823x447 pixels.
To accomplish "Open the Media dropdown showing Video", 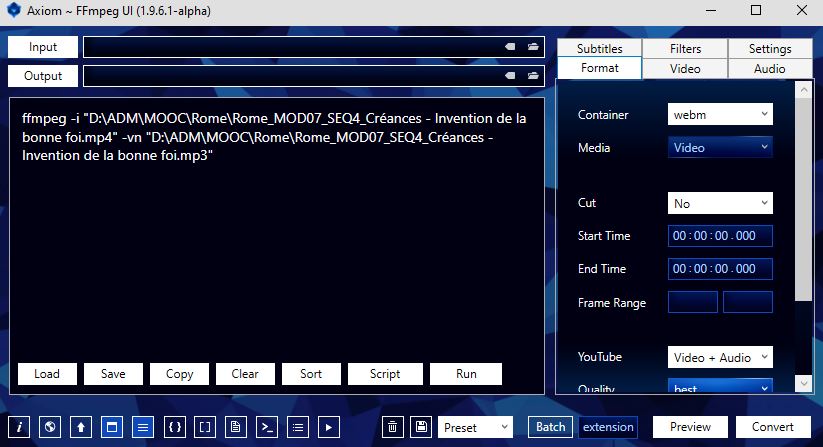I will (720, 147).
